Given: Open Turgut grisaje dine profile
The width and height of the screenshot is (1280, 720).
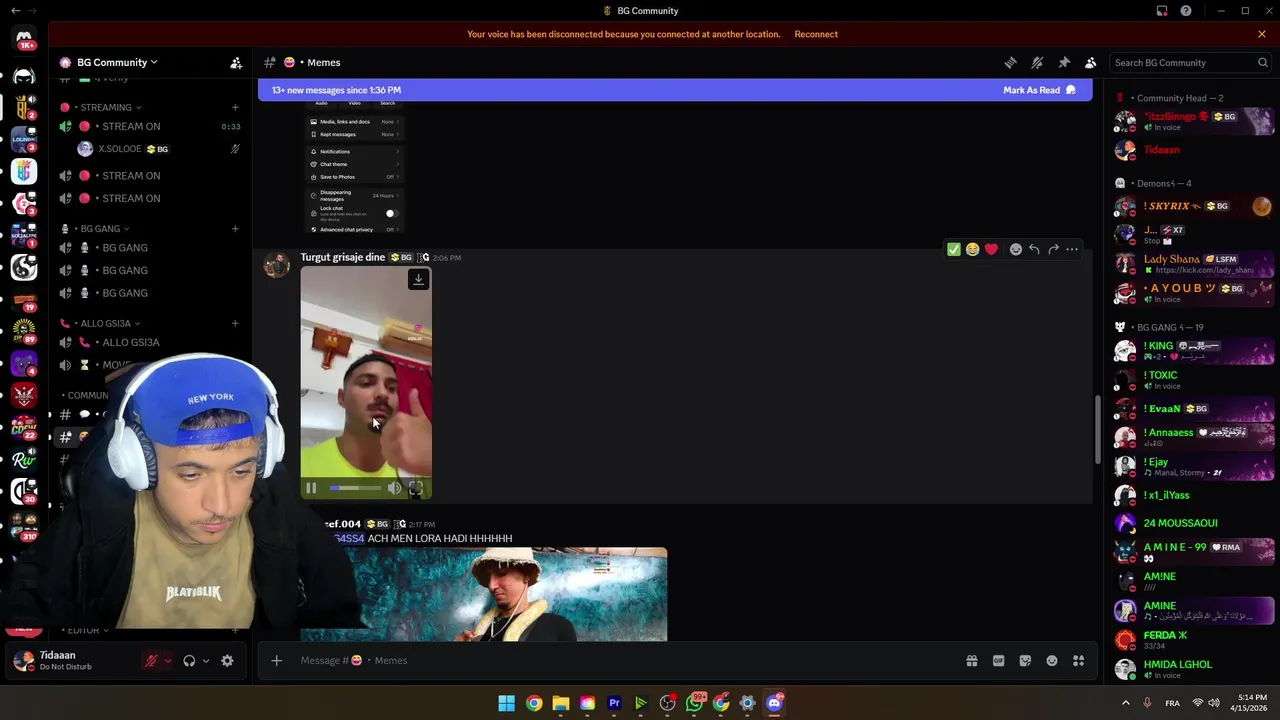Looking at the screenshot, I should [342, 257].
